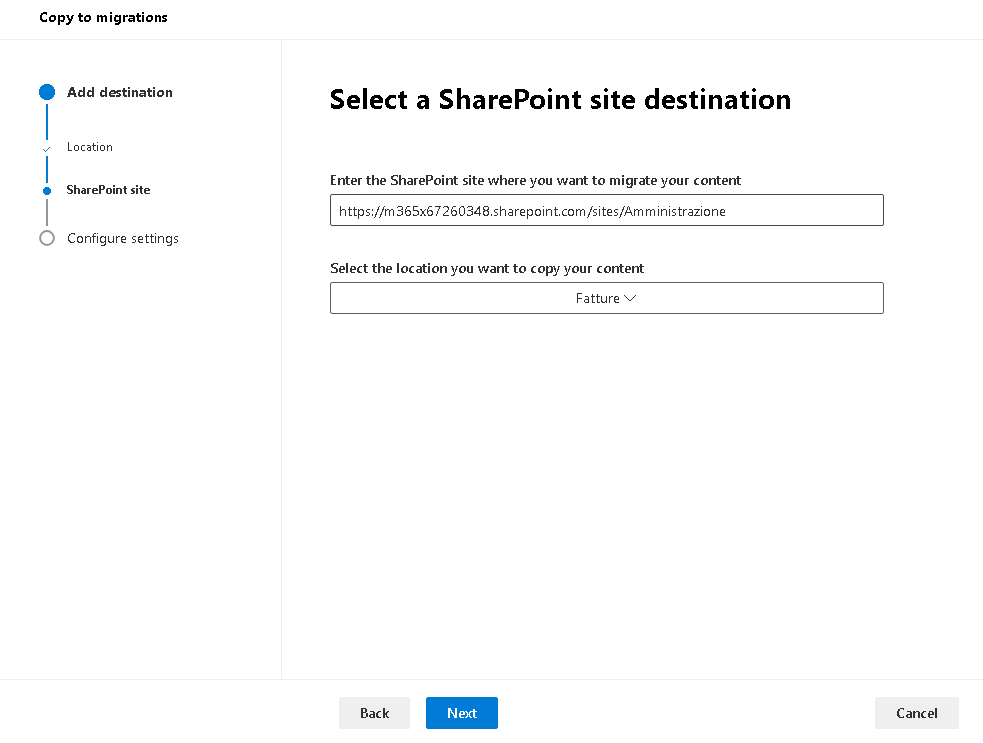The width and height of the screenshot is (983, 743).
Task: Select the Add destination step
Action: [120, 92]
